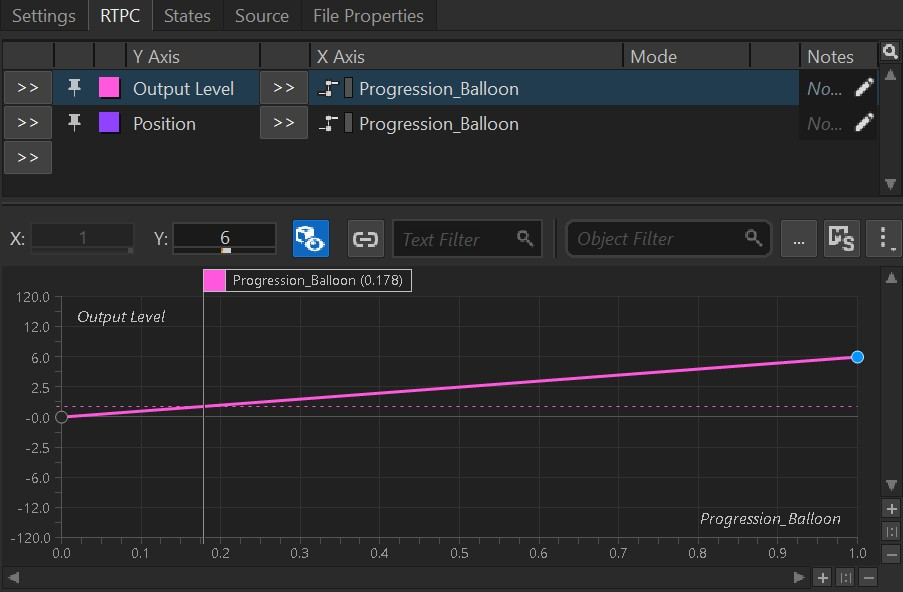This screenshot has width=903, height=592.
Task: Click in the Text Filter field
Action: 456,239
